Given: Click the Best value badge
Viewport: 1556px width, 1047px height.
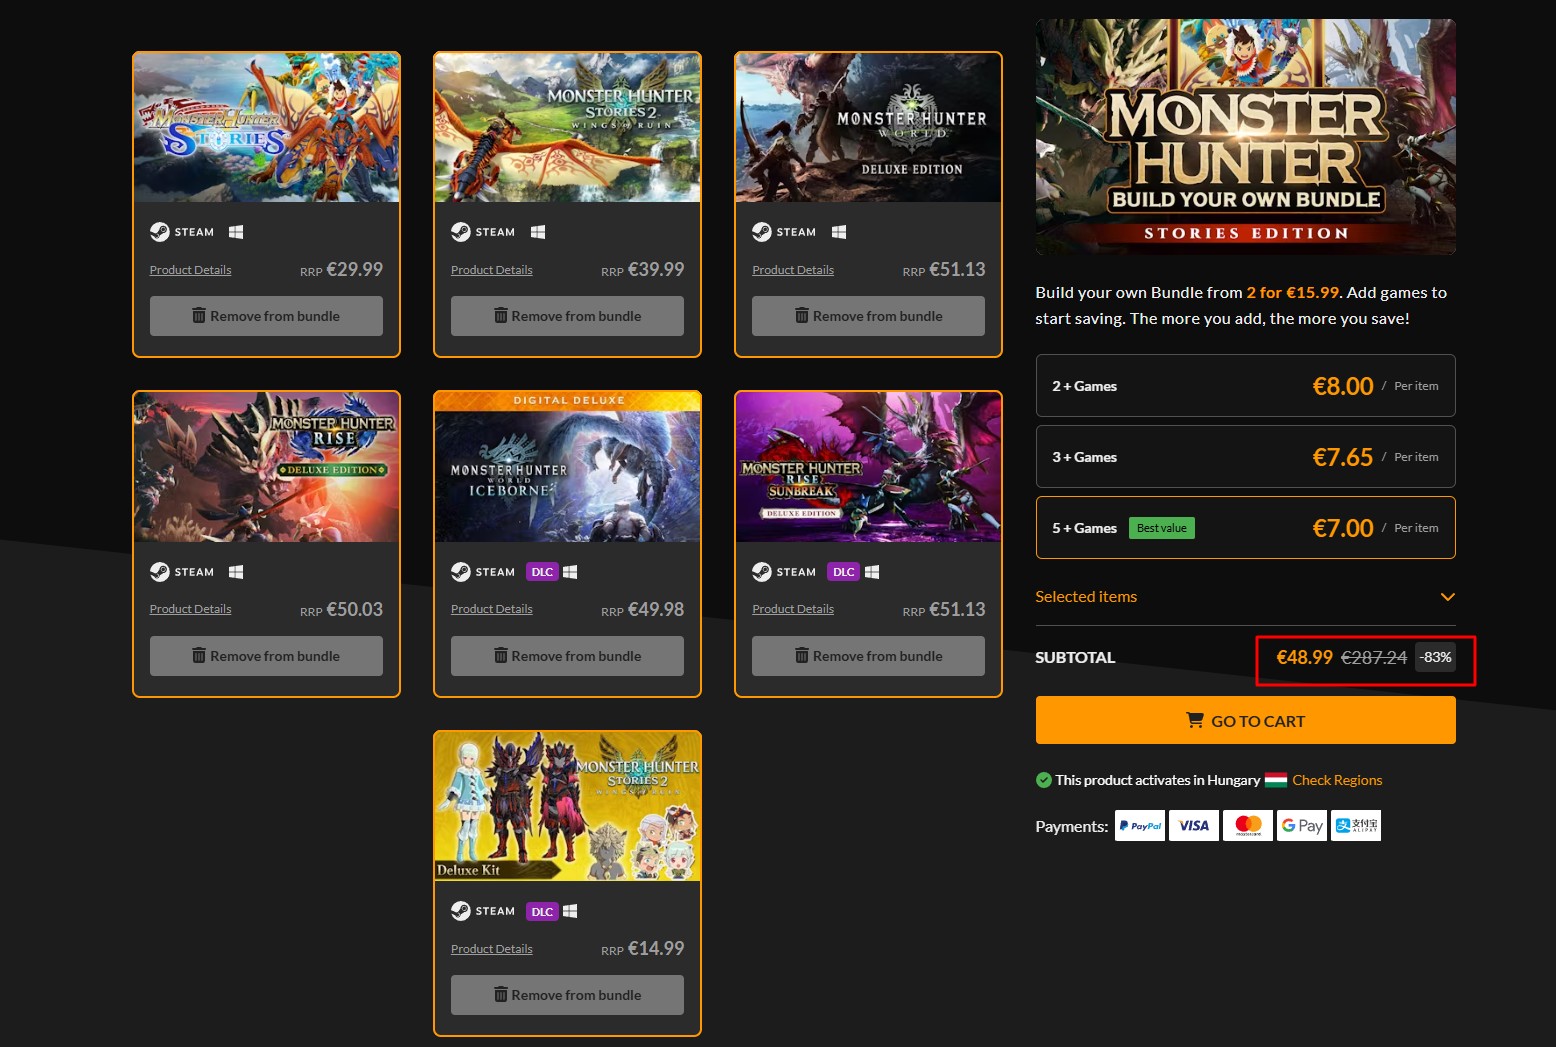Looking at the screenshot, I should pyautogui.click(x=1161, y=528).
